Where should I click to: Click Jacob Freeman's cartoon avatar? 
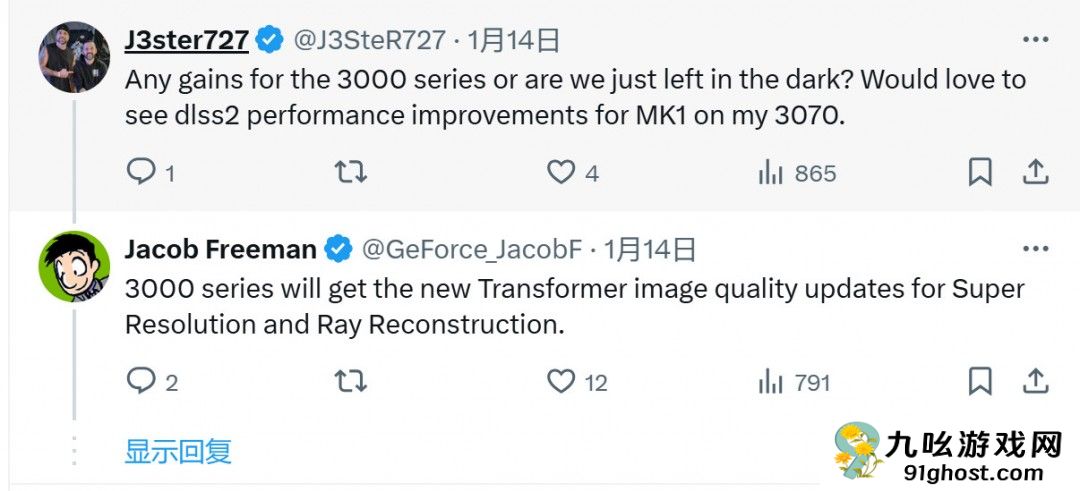coord(74,265)
